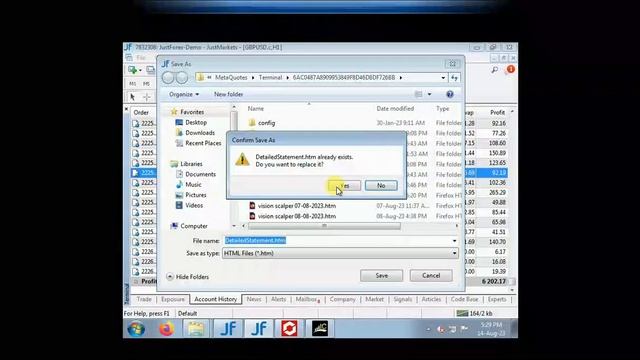Image resolution: width=640 pixels, height=360 pixels.
Task: Decline replace with No button
Action: [381, 186]
